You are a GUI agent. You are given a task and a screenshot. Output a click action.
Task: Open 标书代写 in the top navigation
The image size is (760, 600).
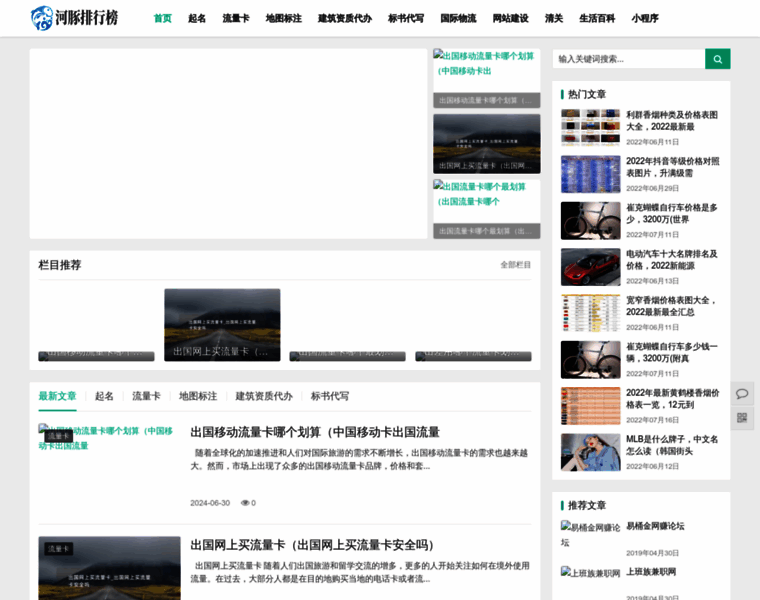(406, 18)
